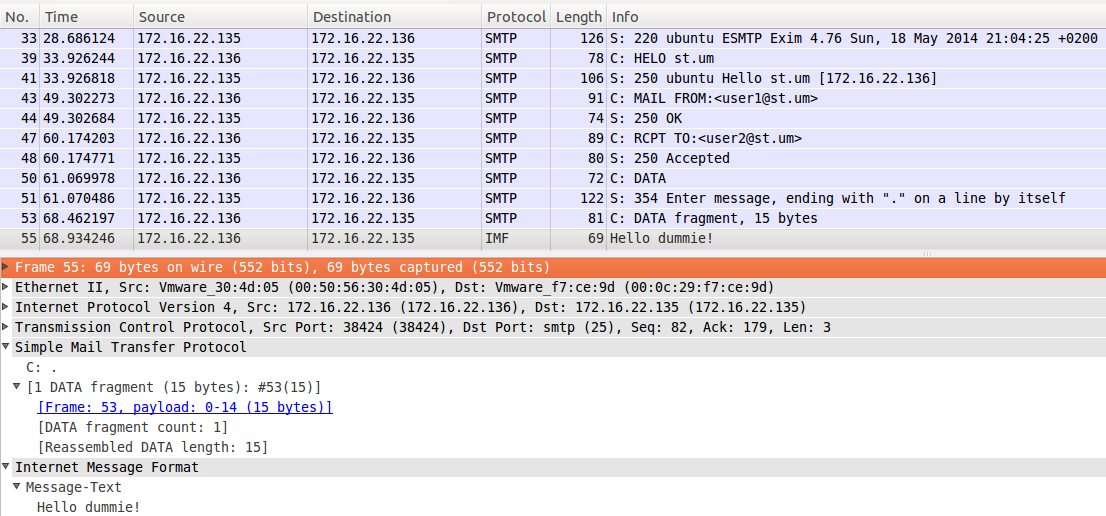Collapse the Message-Text subtree

[x=17, y=487]
